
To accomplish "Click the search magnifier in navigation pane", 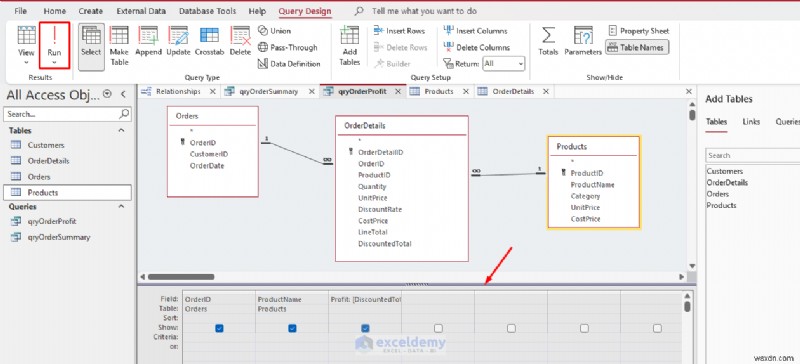I will [x=124, y=114].
